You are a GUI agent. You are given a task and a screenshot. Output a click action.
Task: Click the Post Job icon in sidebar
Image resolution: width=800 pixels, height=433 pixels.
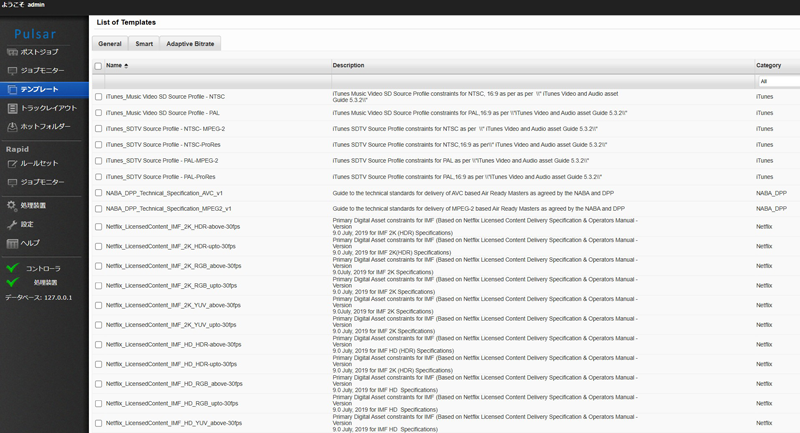[12, 52]
